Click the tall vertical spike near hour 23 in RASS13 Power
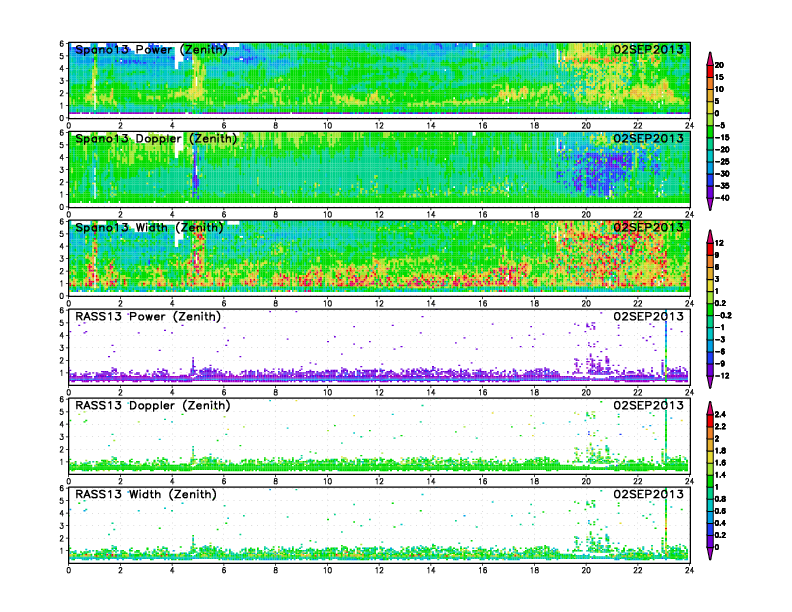 click(666, 345)
